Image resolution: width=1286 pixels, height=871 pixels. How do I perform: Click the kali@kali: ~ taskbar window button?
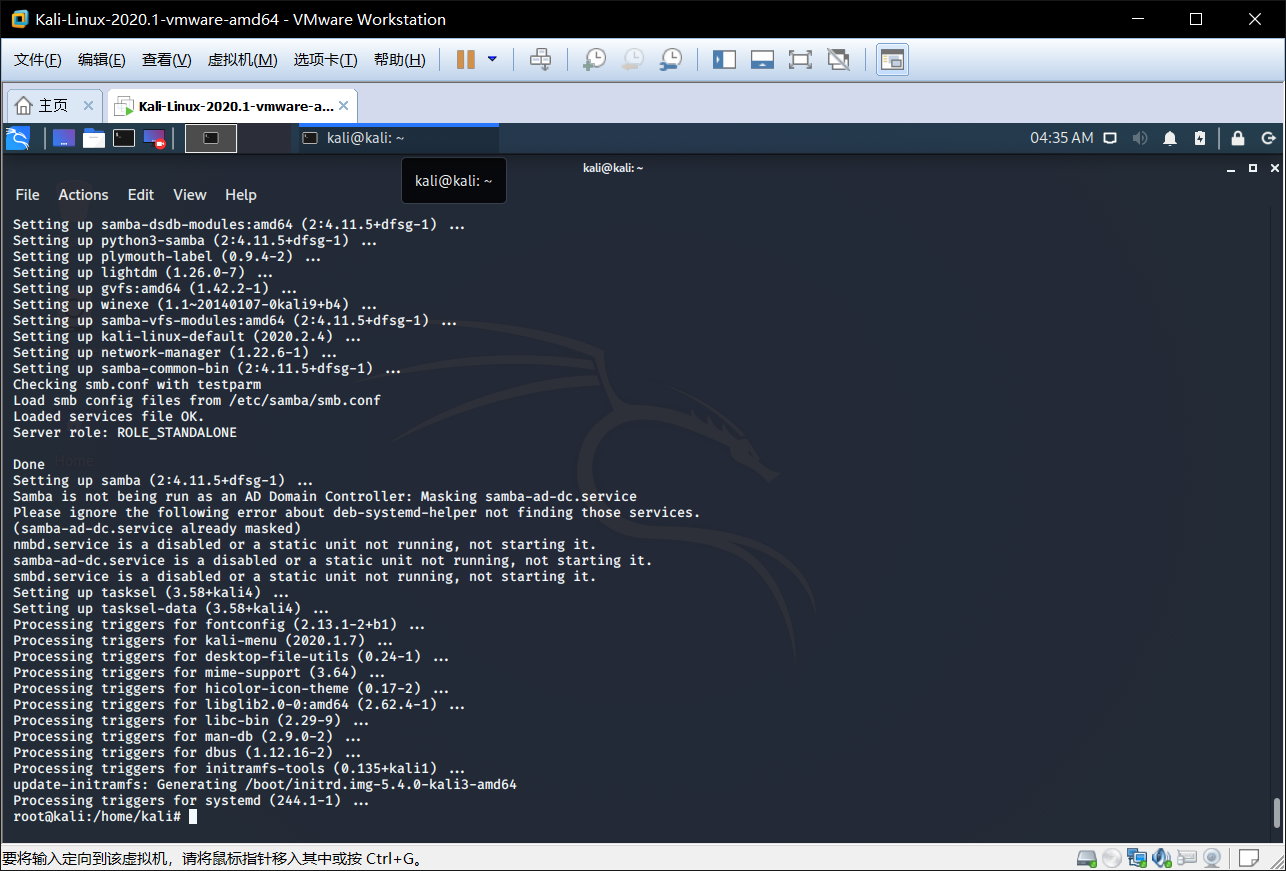(399, 138)
